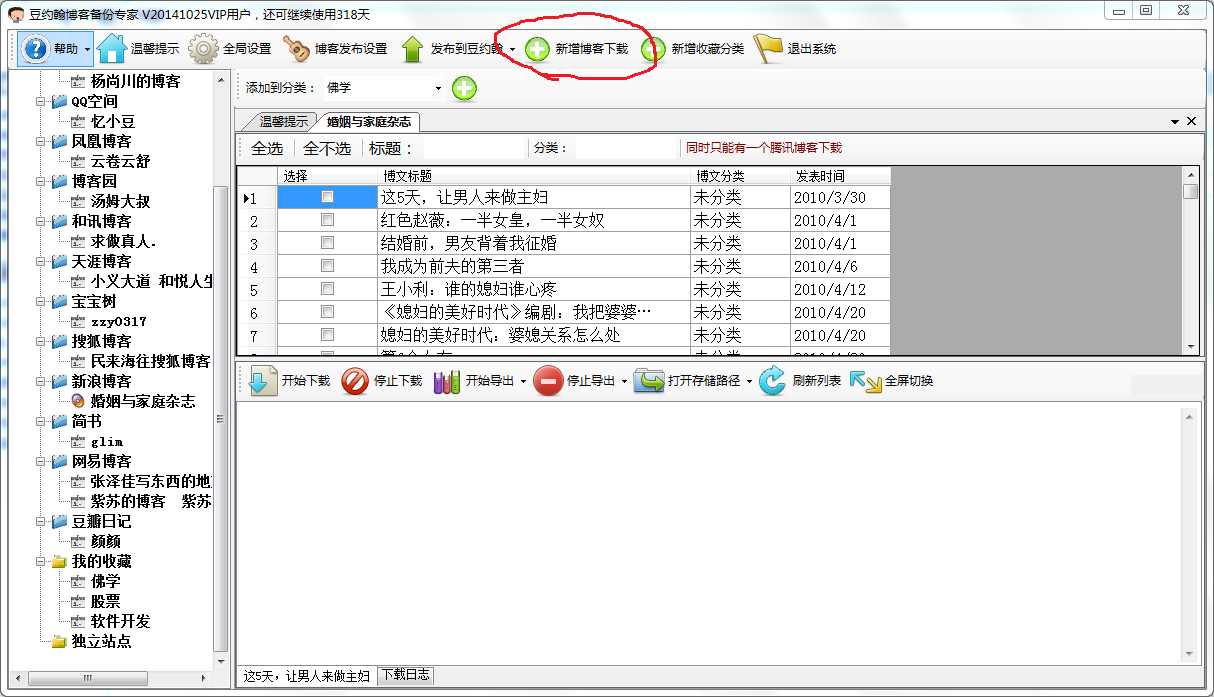Viewport: 1214px width, 697px height.
Task: Refresh the list with 刷新列表 icon
Action: point(771,380)
